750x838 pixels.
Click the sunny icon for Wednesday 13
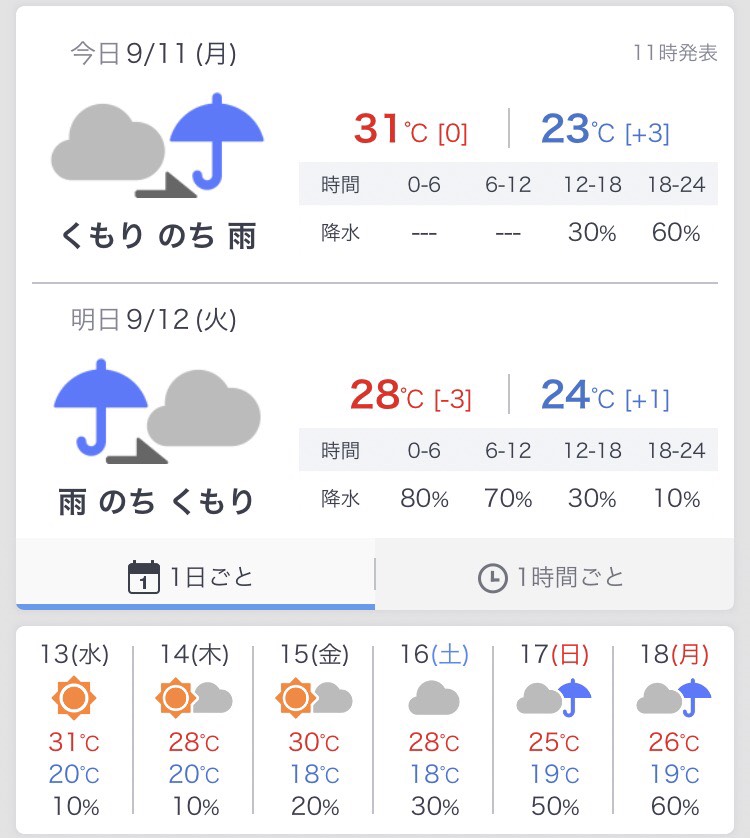[x=75, y=698]
